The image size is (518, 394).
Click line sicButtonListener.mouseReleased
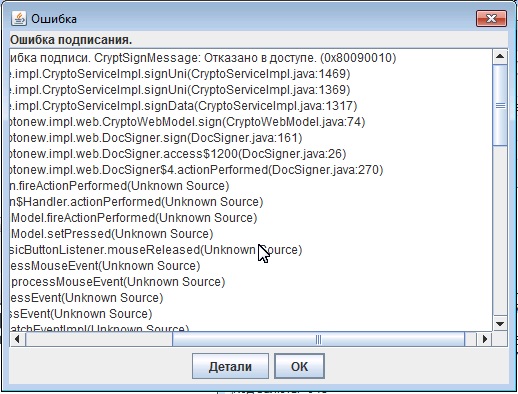[156, 250]
